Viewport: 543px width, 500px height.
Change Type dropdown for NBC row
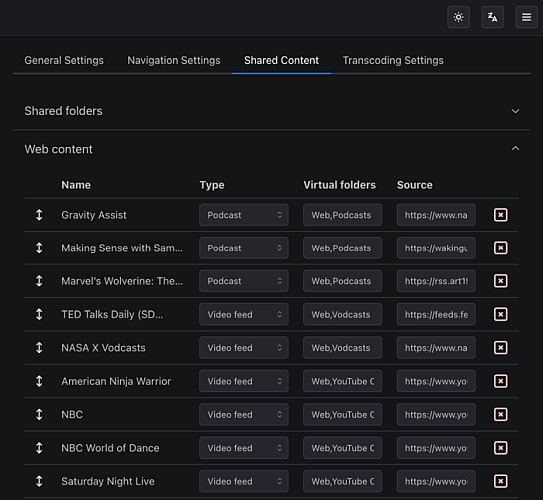tap(244, 414)
